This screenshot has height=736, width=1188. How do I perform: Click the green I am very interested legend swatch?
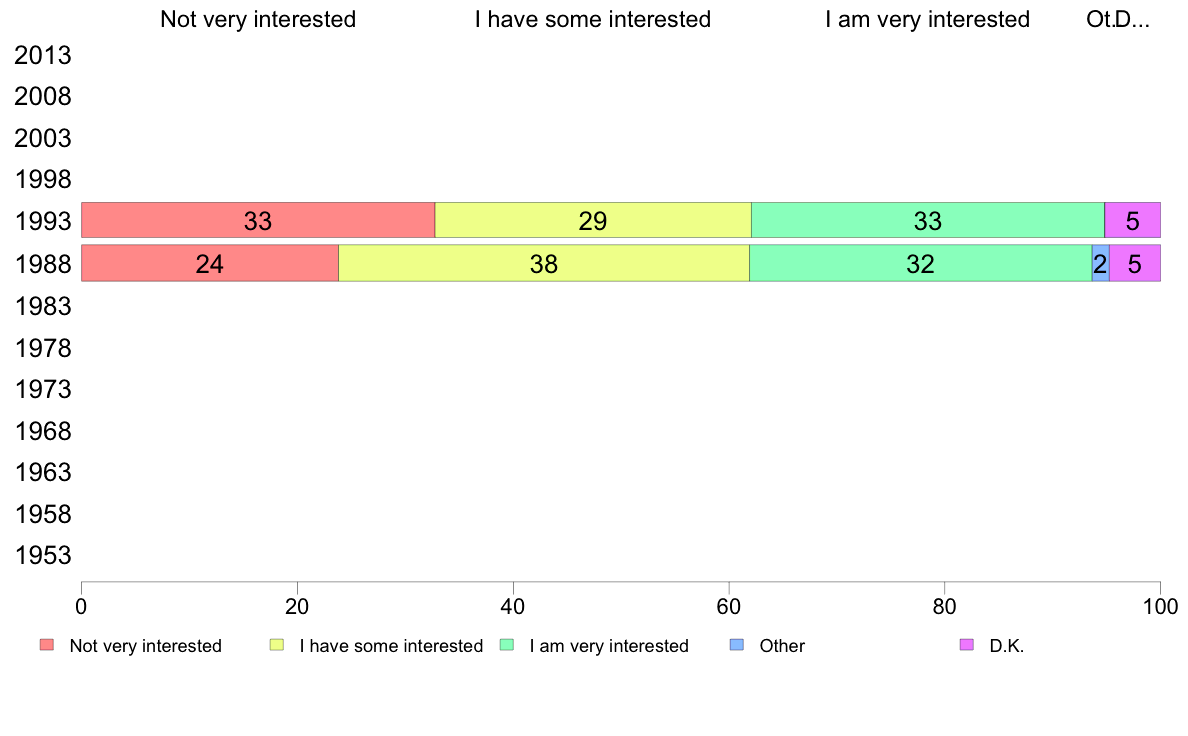507,645
